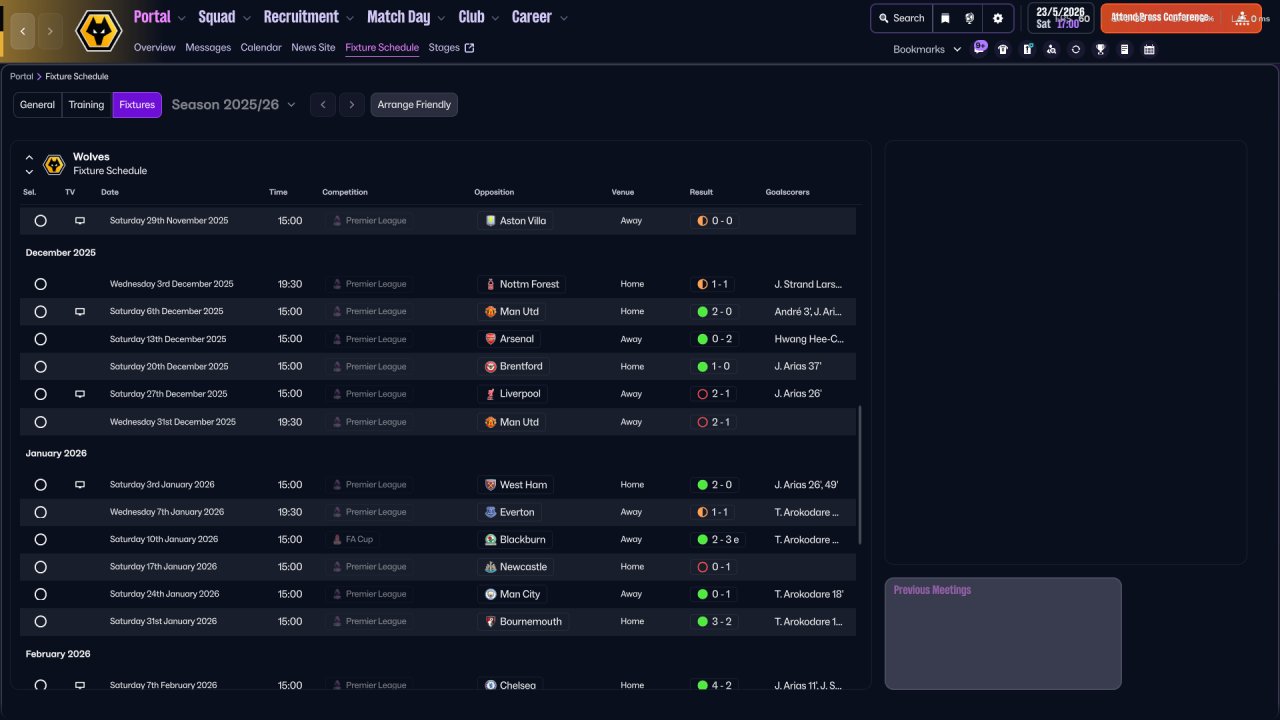Screen dimensions: 1280x720
Task: Select the Arsenal away fixture radio button
Action: (40, 339)
